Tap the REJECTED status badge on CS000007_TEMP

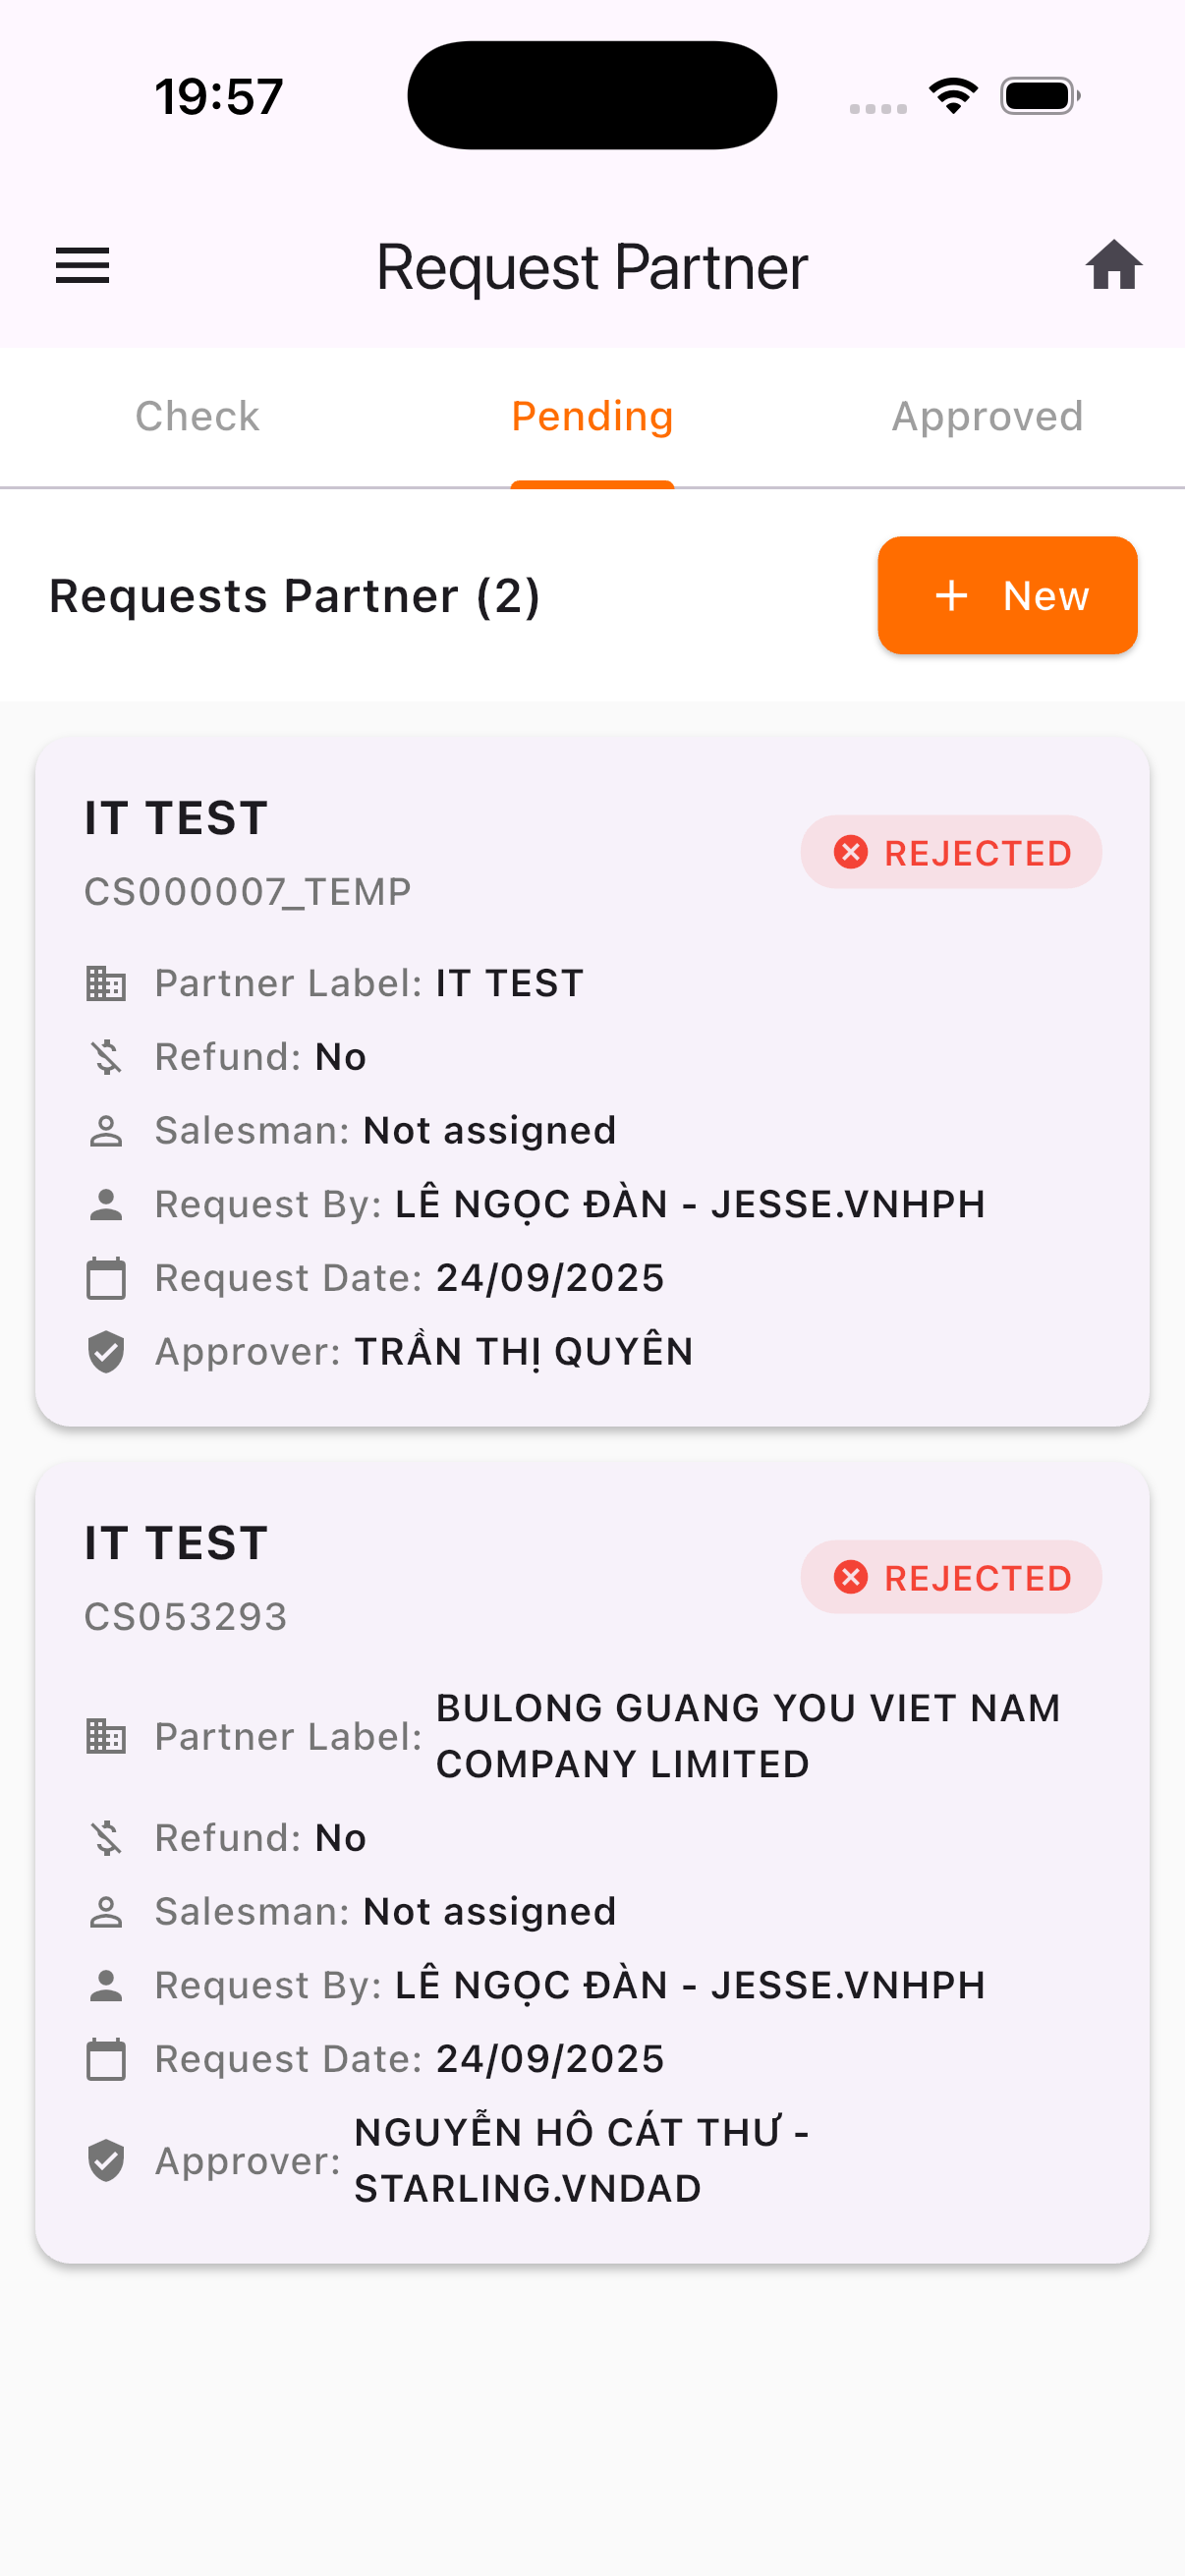point(950,852)
